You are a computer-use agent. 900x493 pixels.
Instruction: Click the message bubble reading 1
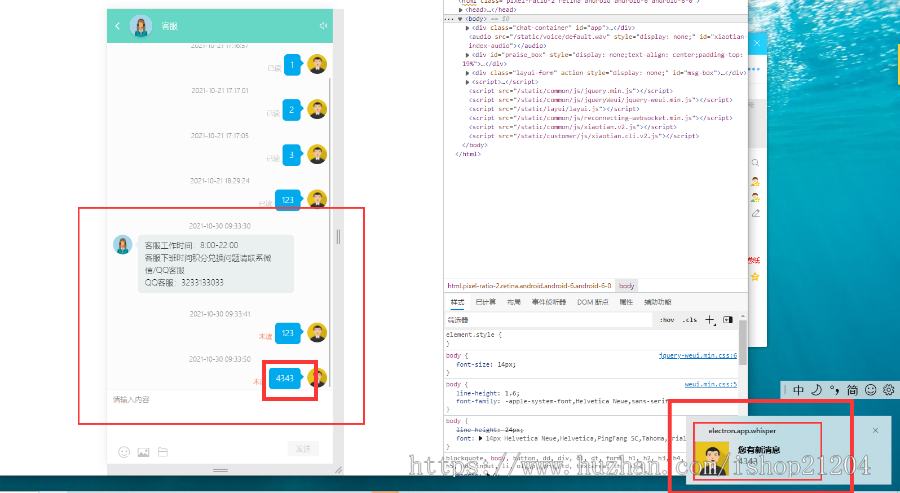(292, 65)
